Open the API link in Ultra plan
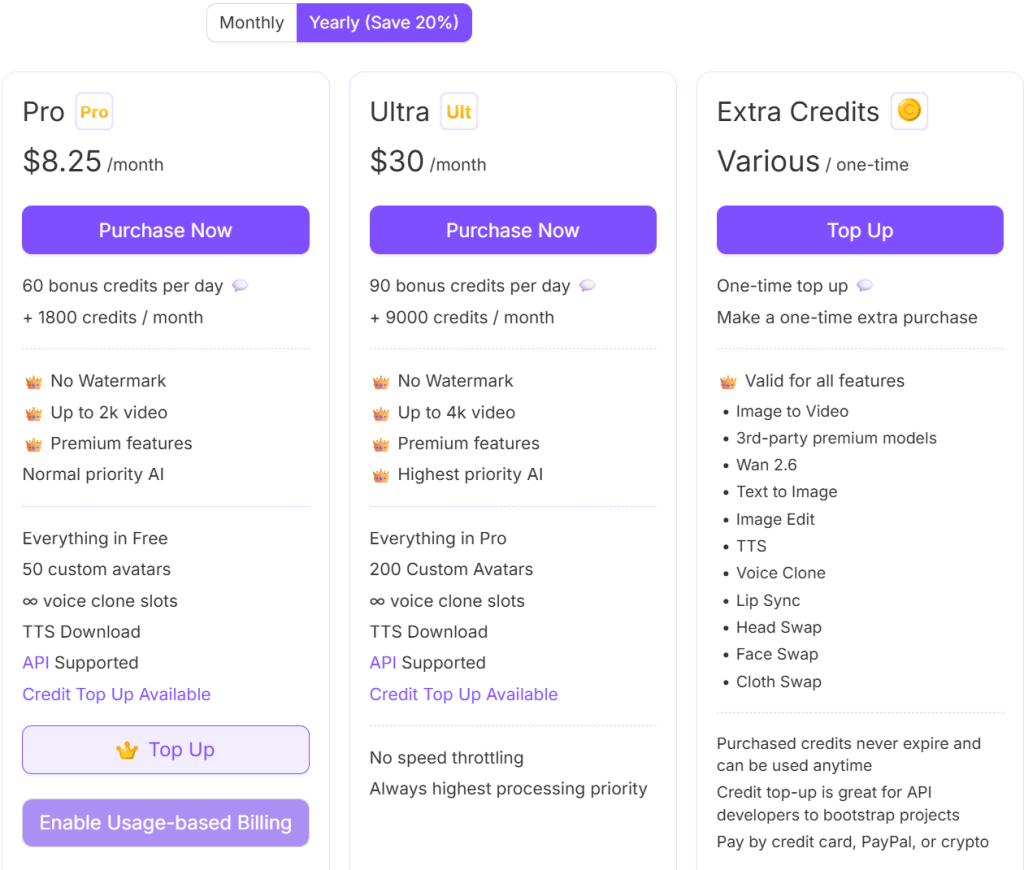This screenshot has height=870, width=1024. [382, 663]
